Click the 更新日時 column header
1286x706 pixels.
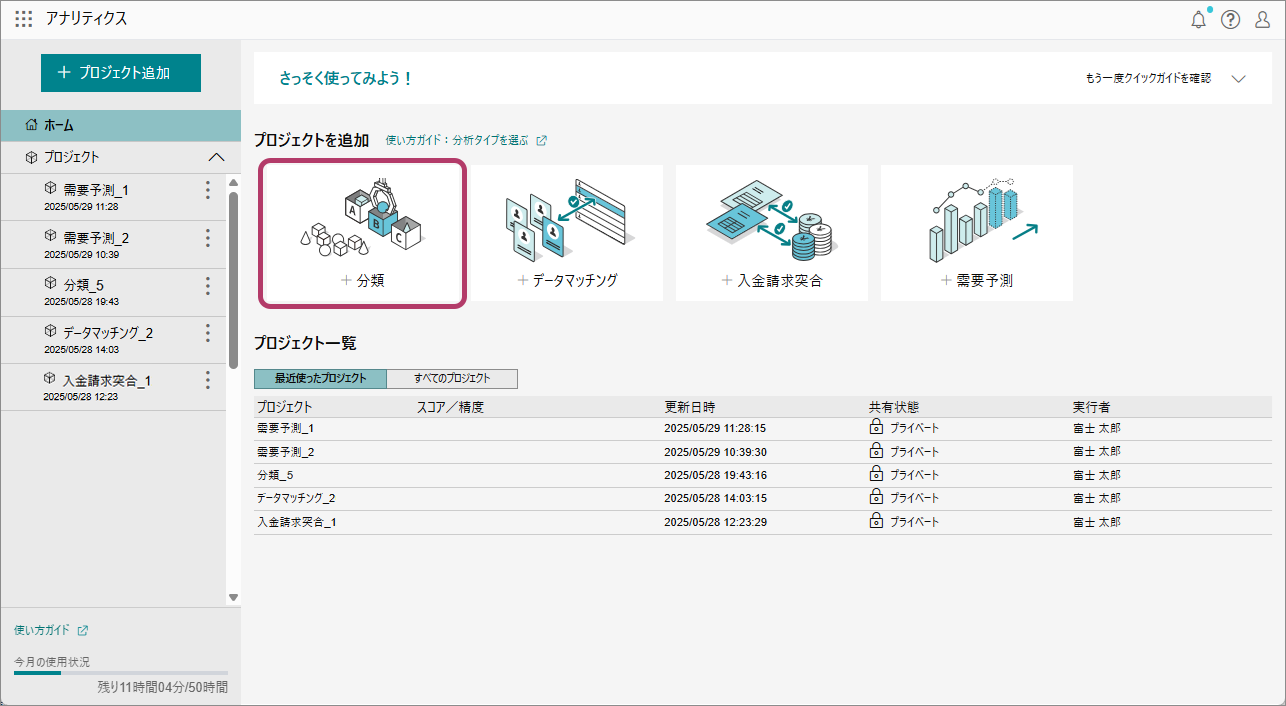690,408
